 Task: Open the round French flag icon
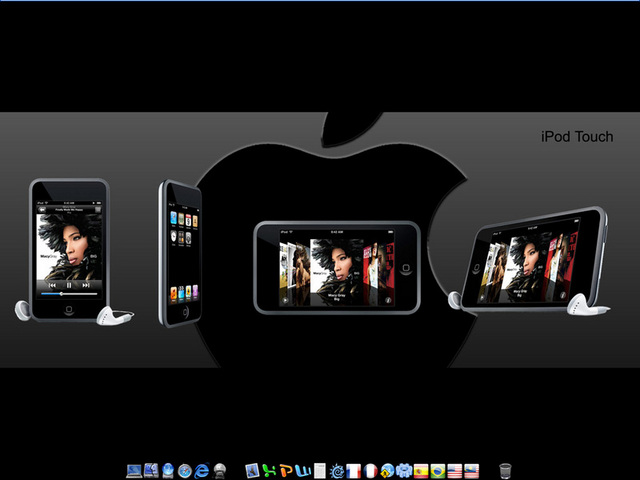tap(371, 471)
